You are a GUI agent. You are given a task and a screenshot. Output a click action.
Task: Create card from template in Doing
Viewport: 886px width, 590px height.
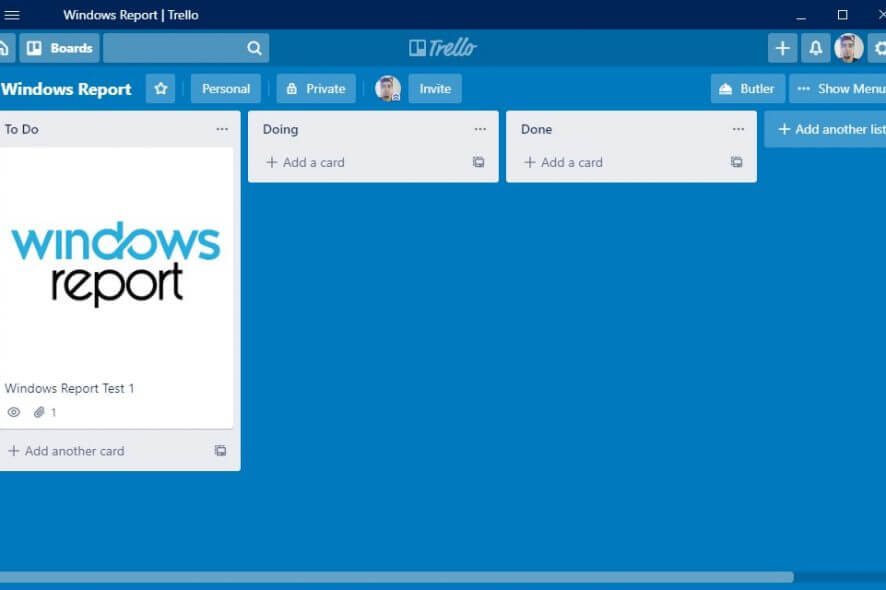tap(479, 163)
